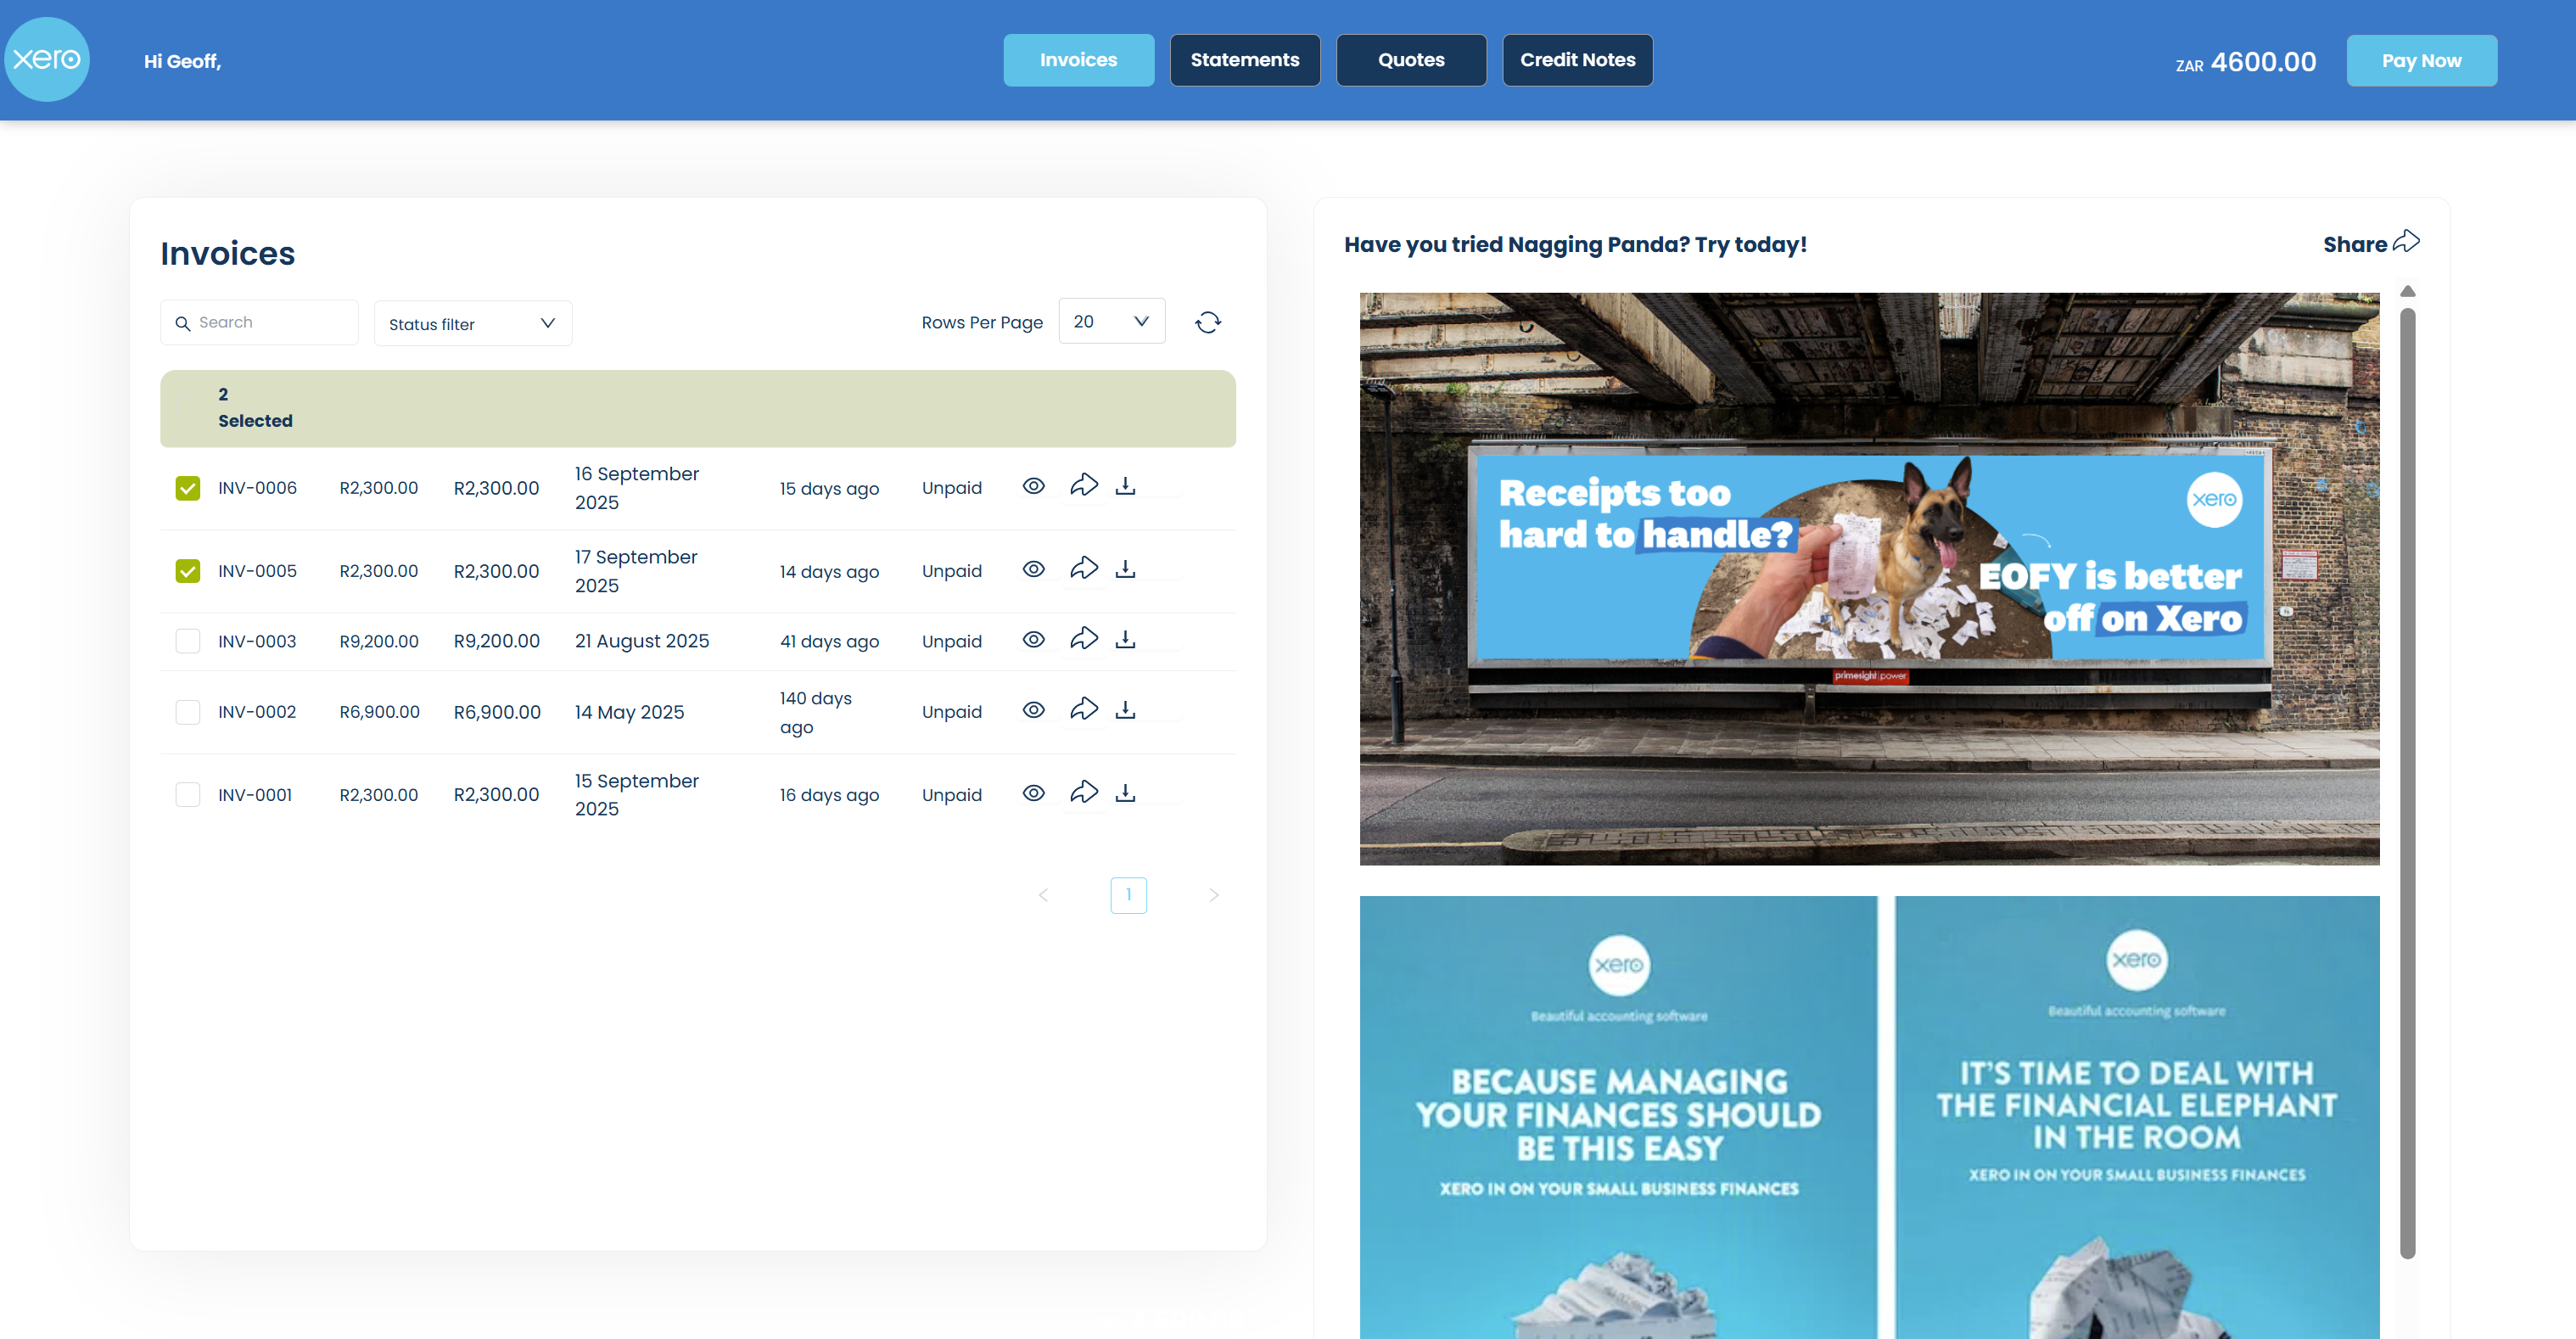Share invoice INV-0002 using arrow icon
The image size is (2576, 1339).
point(1084,710)
